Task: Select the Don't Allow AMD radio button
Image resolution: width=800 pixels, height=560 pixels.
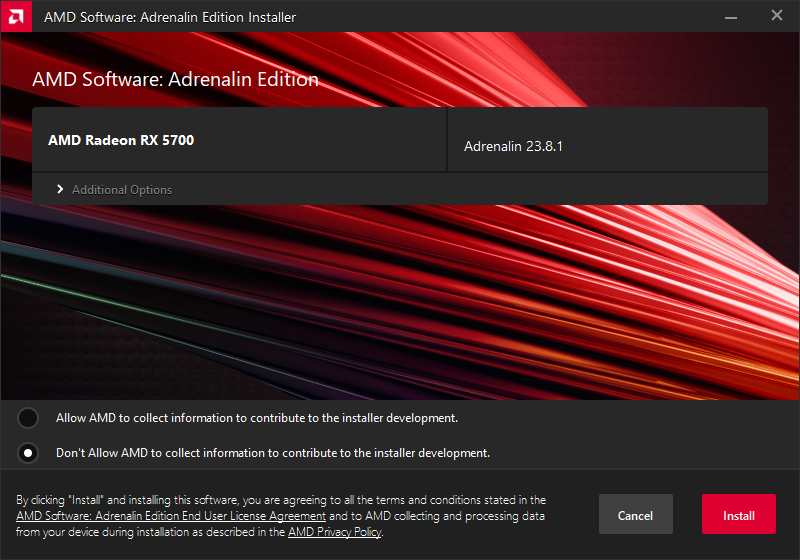Action: click(29, 453)
